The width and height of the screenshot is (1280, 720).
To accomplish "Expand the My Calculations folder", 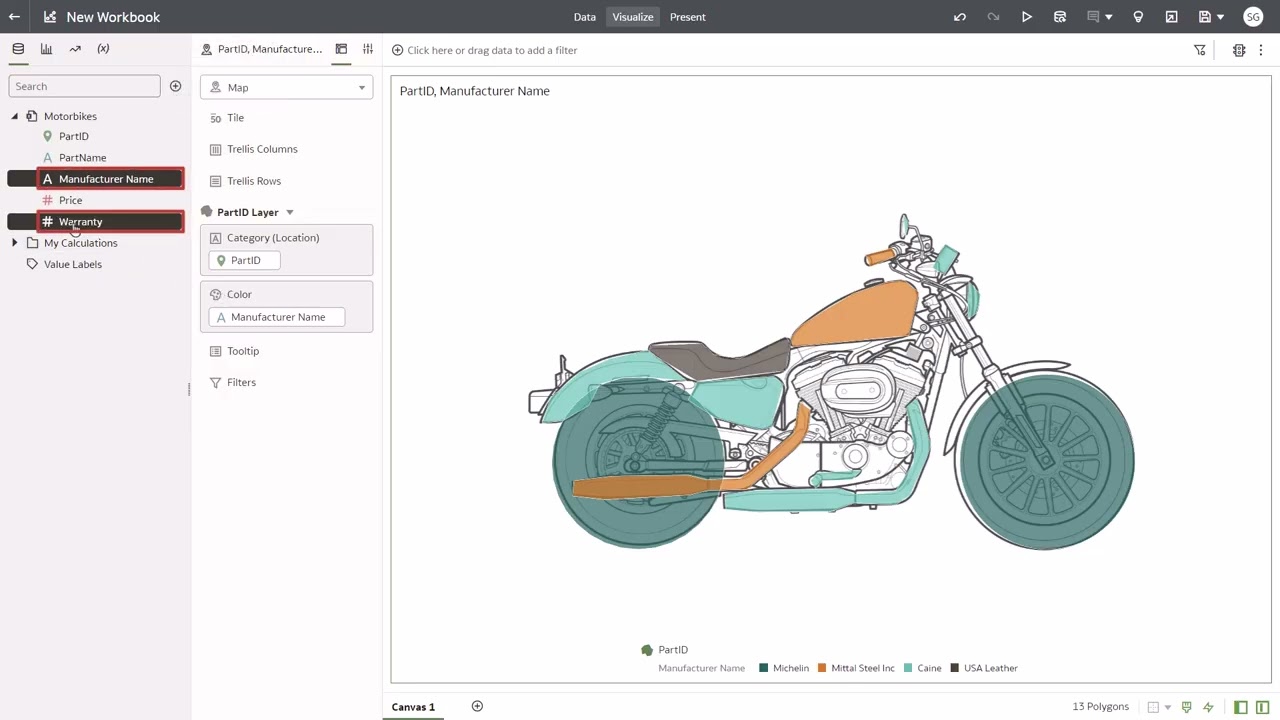I will (15, 243).
